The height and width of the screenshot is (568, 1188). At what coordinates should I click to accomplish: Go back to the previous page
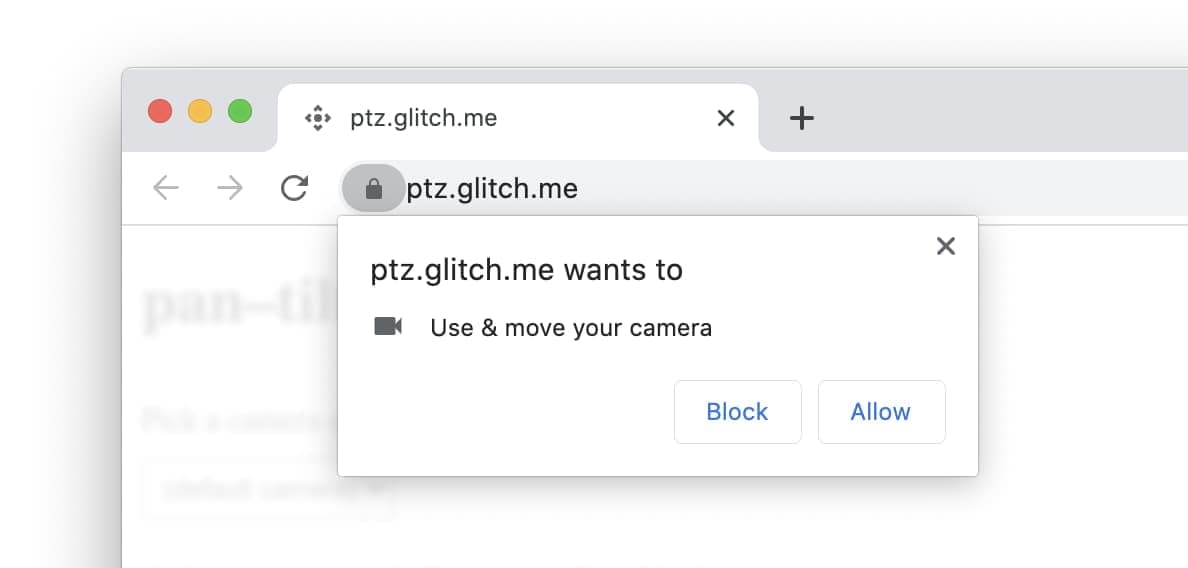pyautogui.click(x=166, y=188)
